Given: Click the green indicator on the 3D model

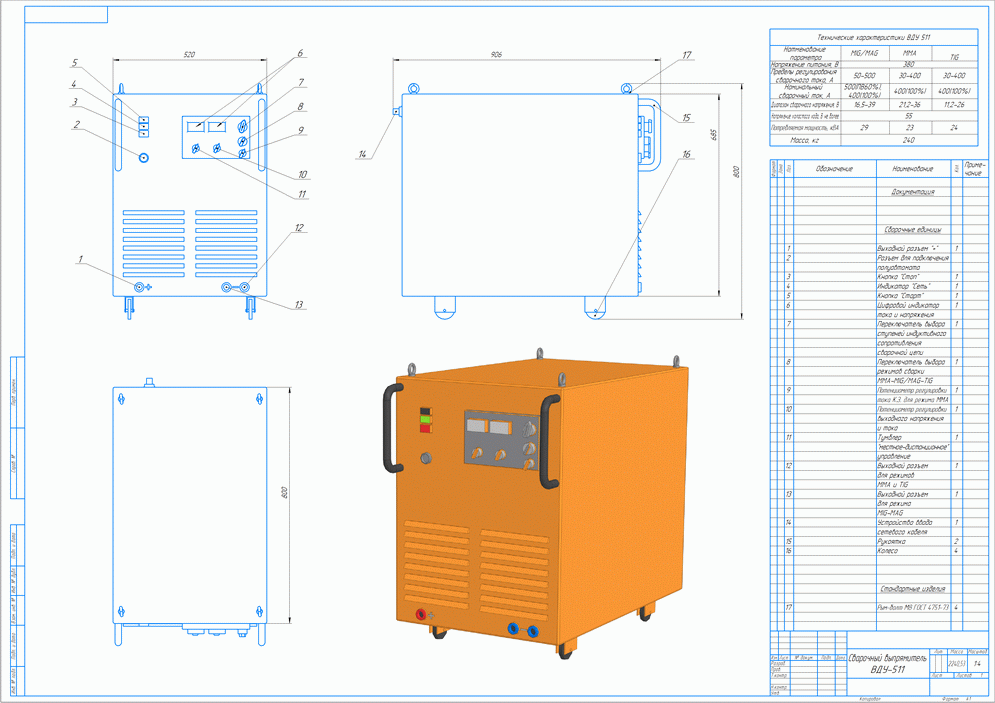Looking at the screenshot, I should [425, 419].
